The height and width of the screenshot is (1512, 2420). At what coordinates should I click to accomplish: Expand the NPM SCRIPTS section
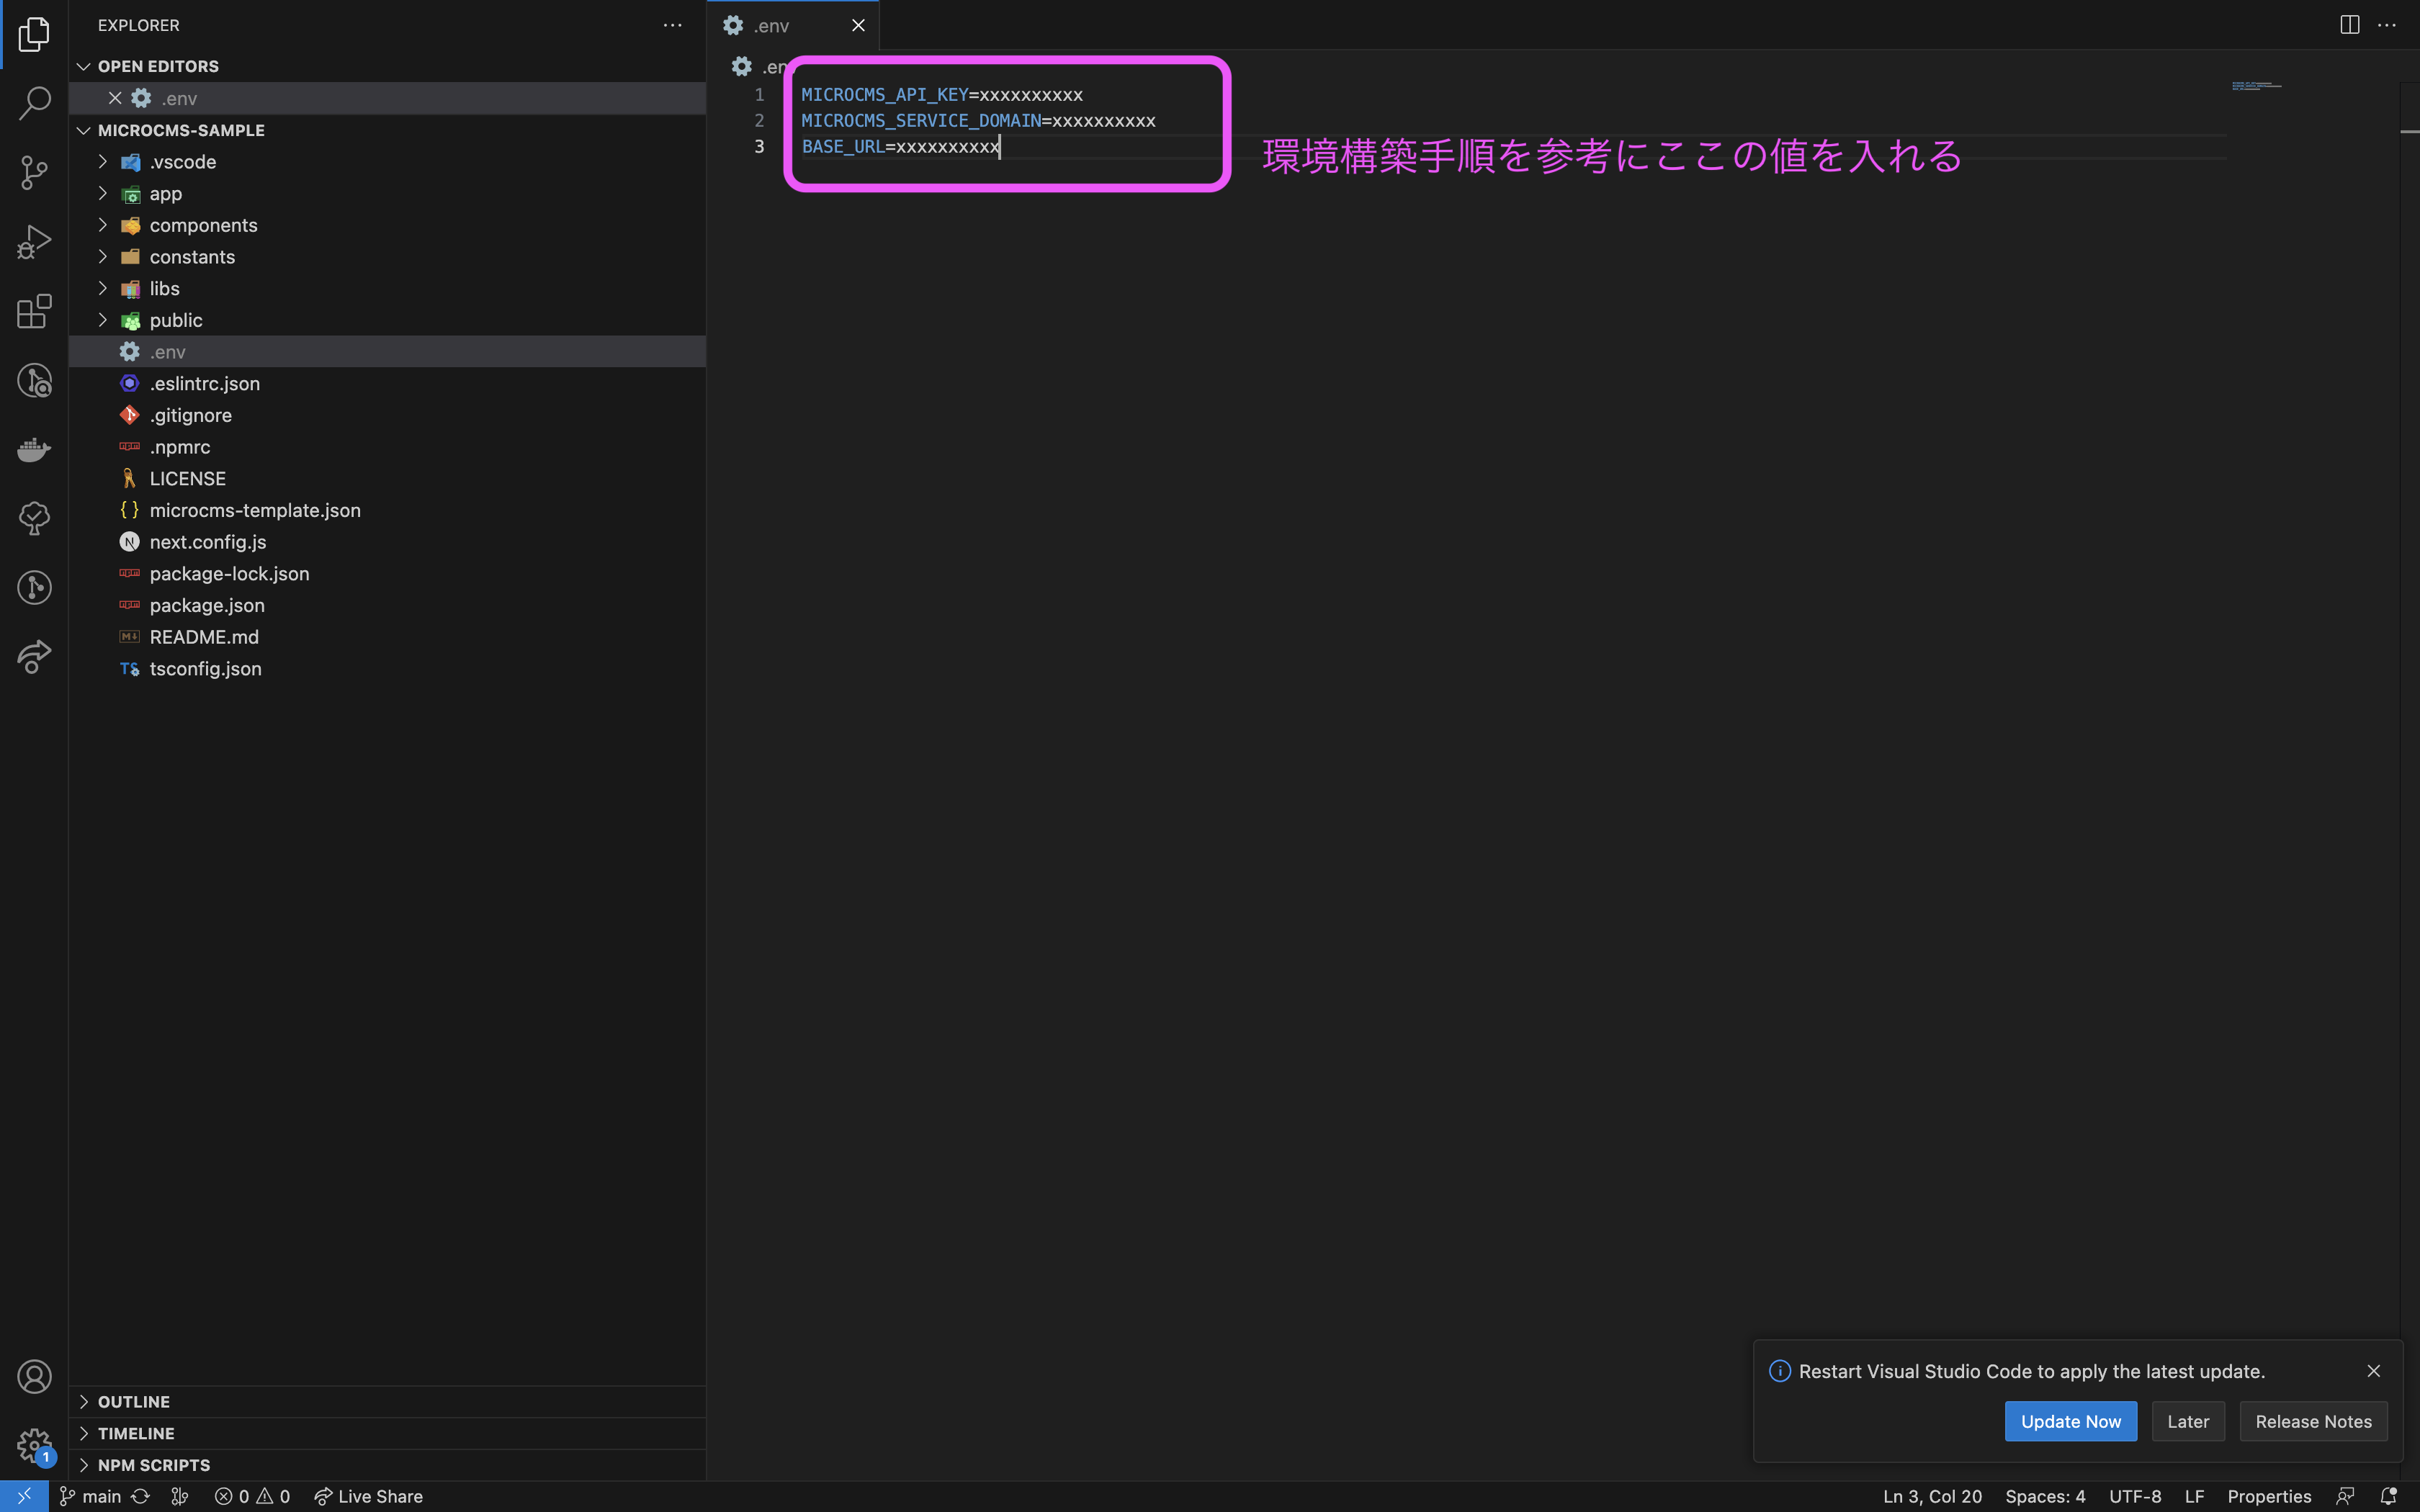(153, 1465)
